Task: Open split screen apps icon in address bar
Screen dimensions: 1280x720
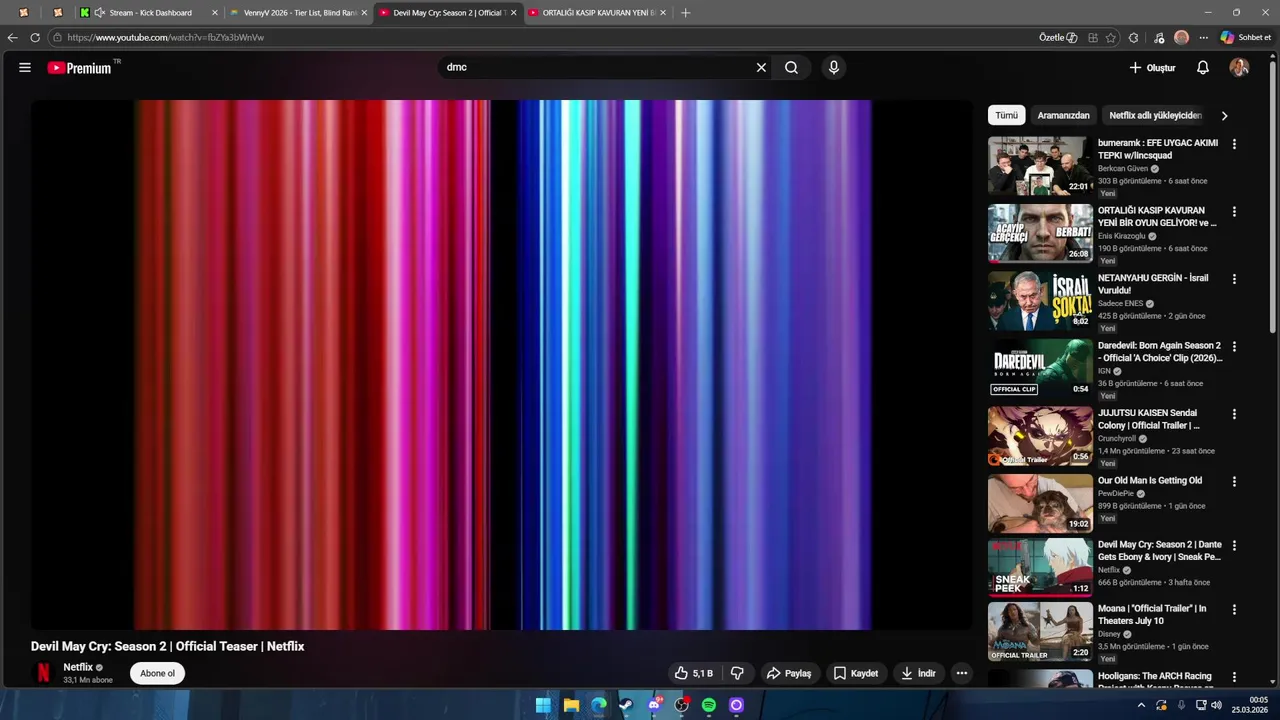Action: (1093, 37)
